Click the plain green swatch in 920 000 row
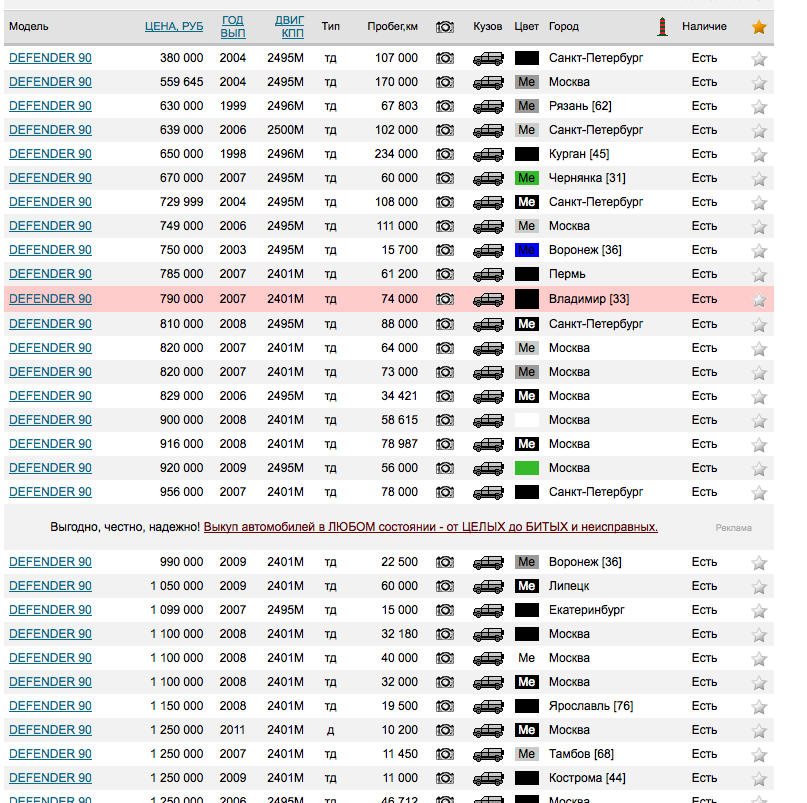The height and width of the screenshot is (803, 807). pos(527,468)
